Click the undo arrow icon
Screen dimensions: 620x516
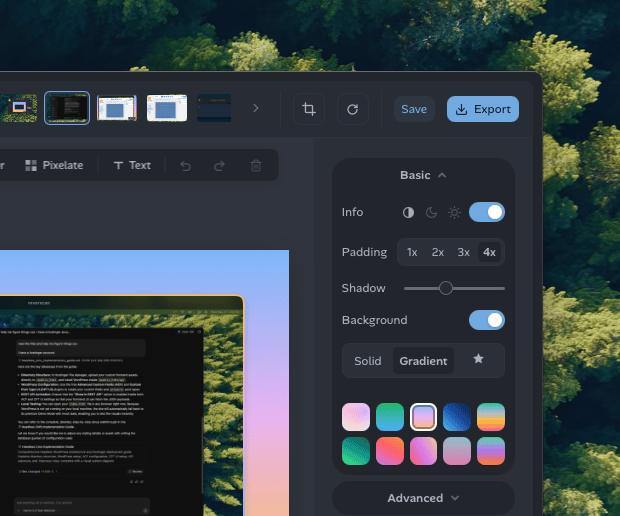pyautogui.click(x=186, y=166)
